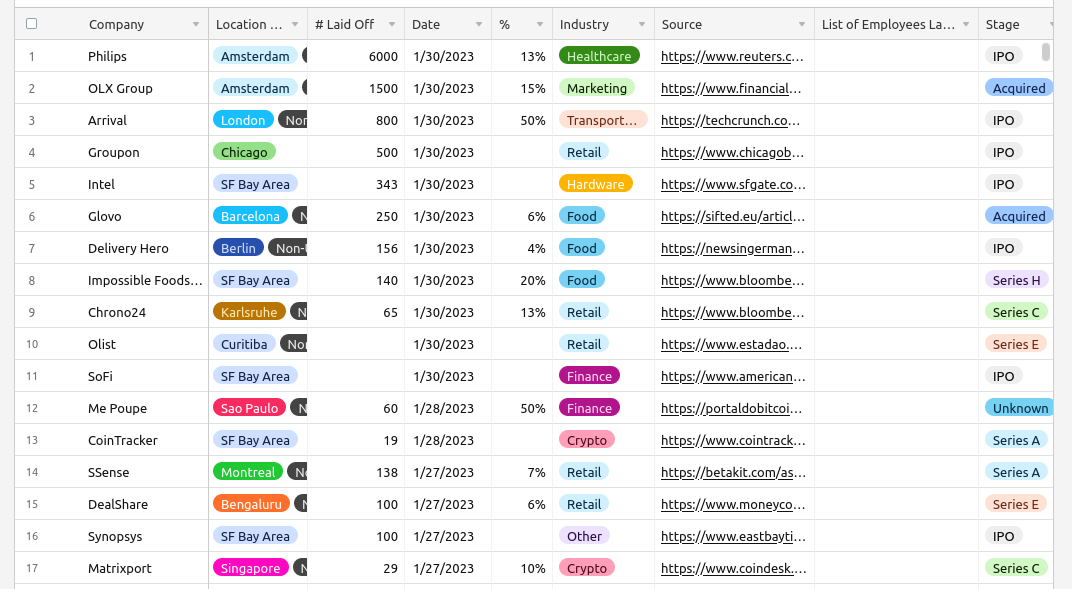1072x589 pixels.
Task: Open the Estadao source link for Olist
Action: 732,344
